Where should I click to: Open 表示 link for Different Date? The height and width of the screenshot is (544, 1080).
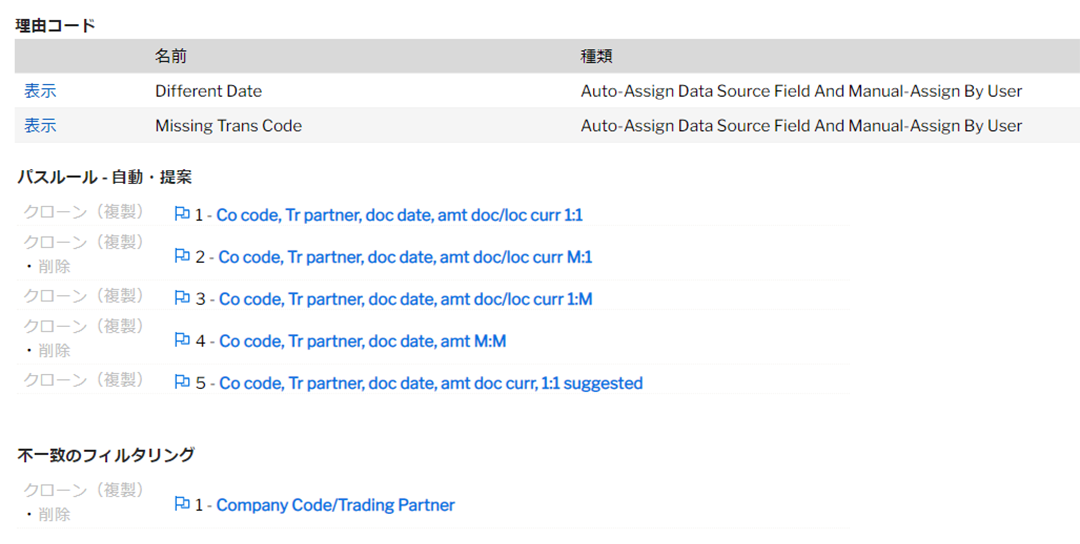40,91
